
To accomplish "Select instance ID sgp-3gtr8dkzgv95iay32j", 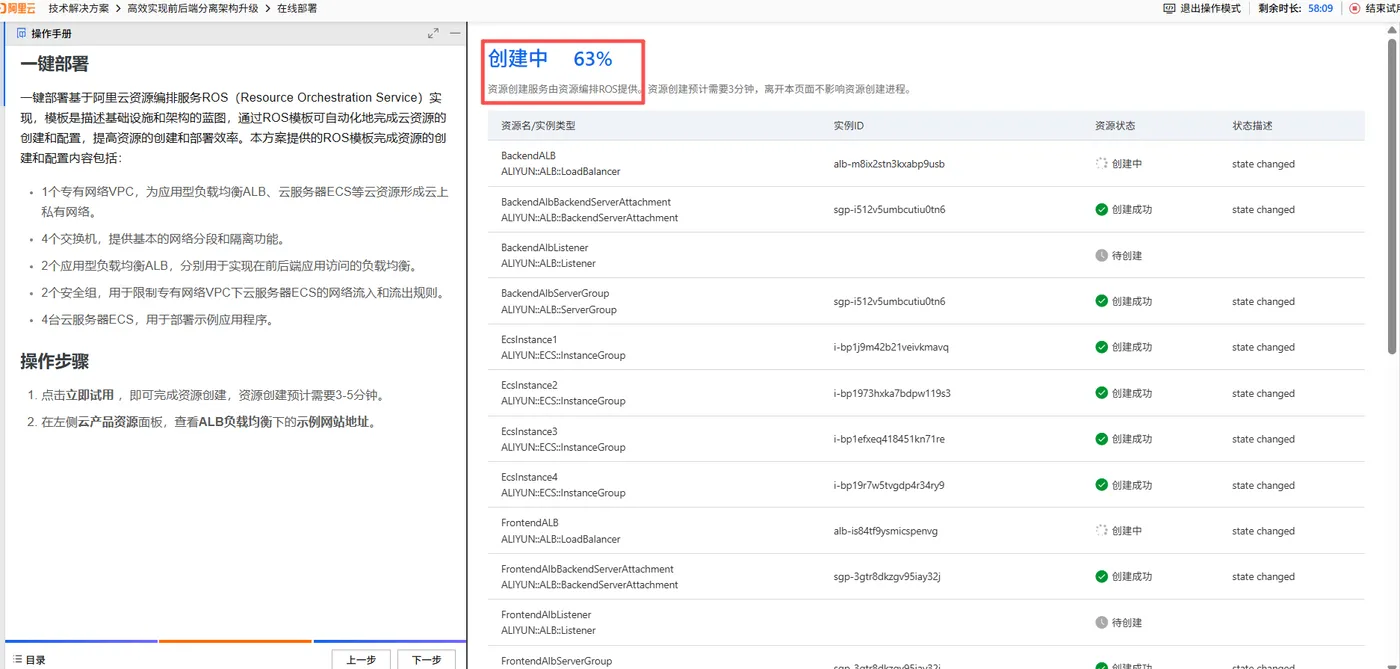I will click(x=887, y=577).
